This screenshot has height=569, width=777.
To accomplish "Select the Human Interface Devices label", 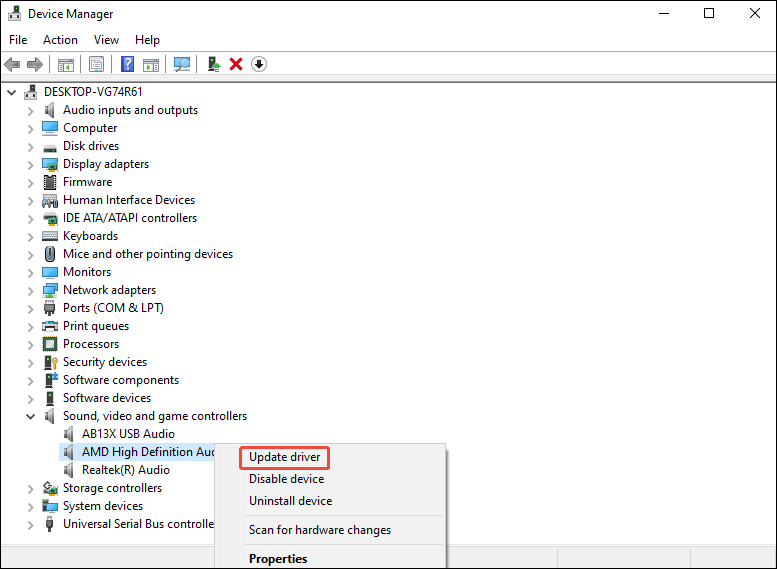I will click(129, 200).
